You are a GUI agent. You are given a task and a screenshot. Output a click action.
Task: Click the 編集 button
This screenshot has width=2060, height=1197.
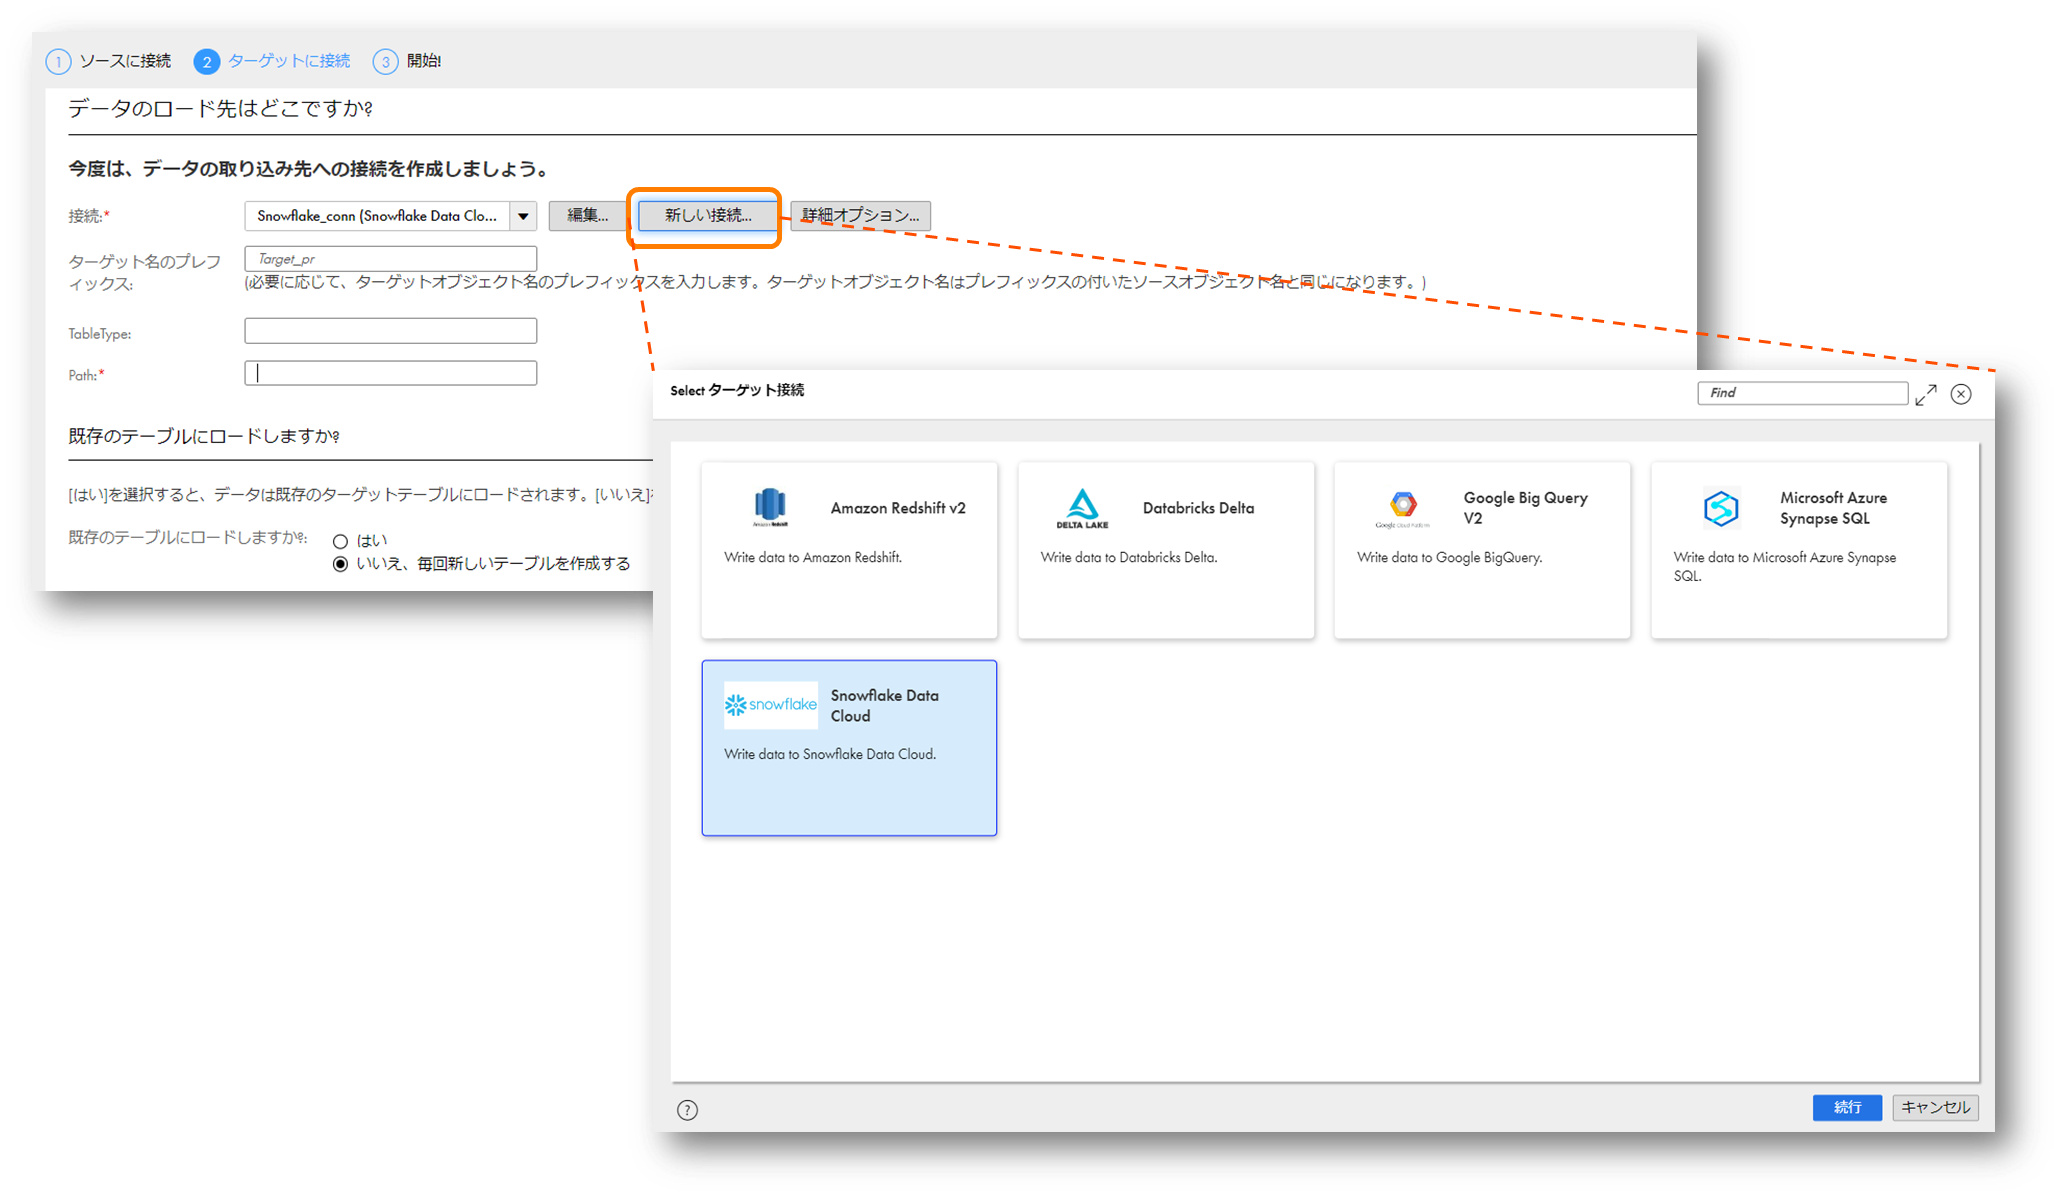point(587,215)
